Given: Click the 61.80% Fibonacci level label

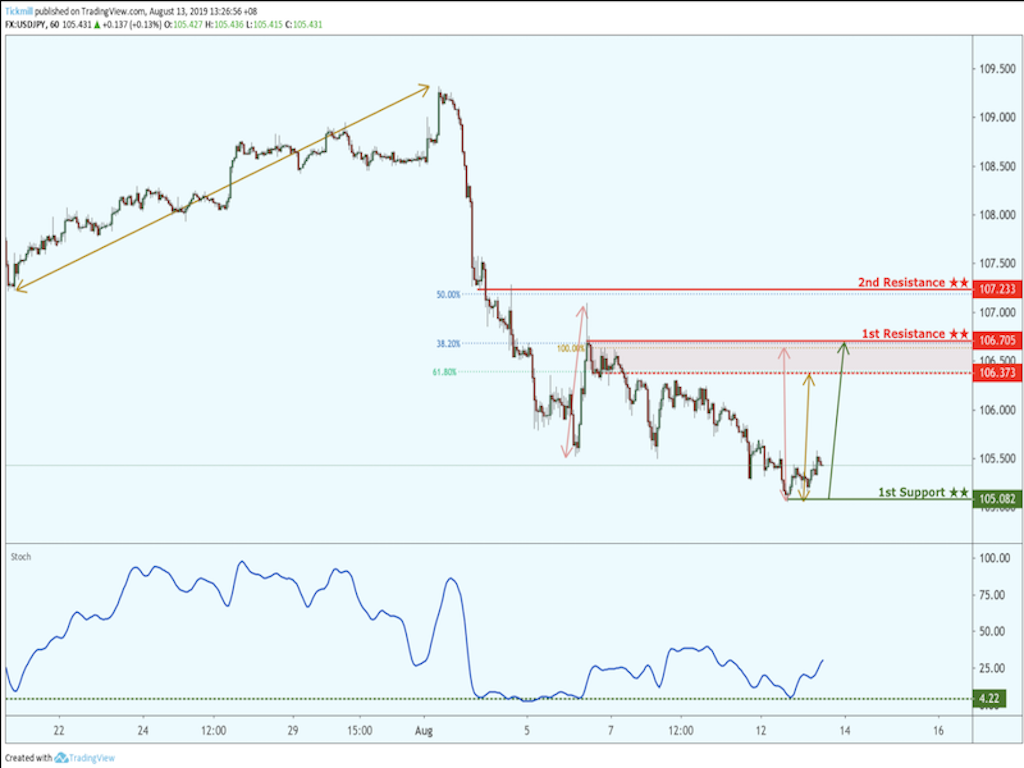Looking at the screenshot, I should 444,372.
